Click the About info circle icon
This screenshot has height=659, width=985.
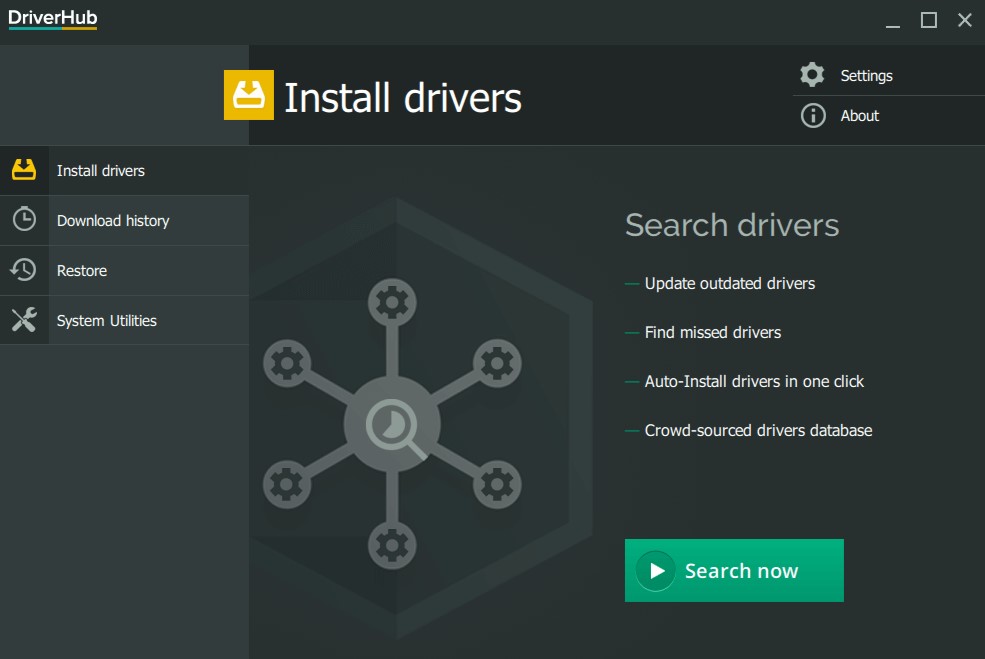[x=813, y=116]
